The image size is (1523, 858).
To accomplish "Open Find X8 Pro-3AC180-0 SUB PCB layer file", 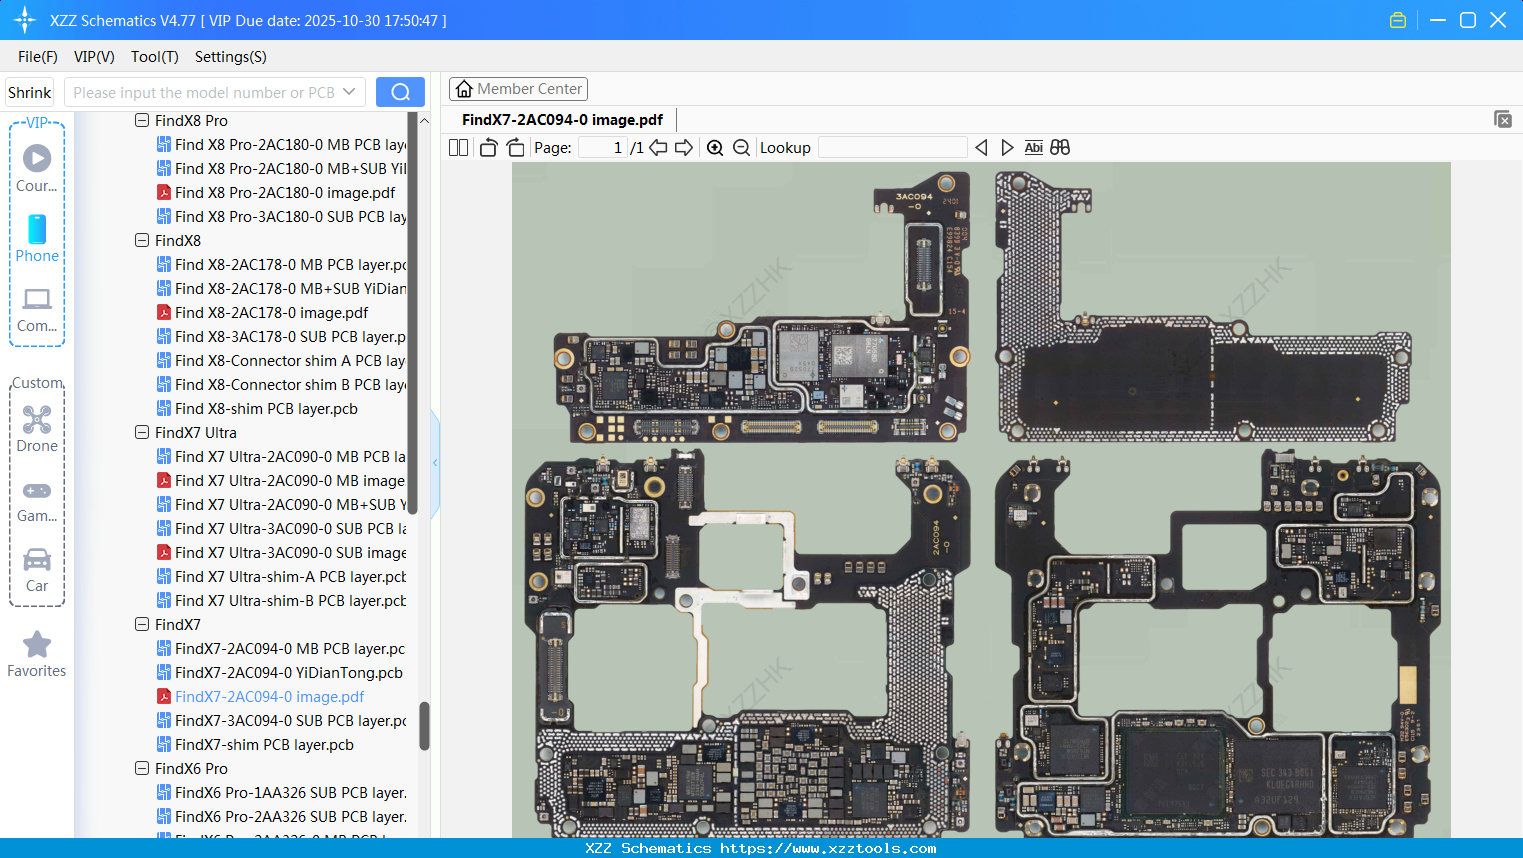I will (x=281, y=216).
